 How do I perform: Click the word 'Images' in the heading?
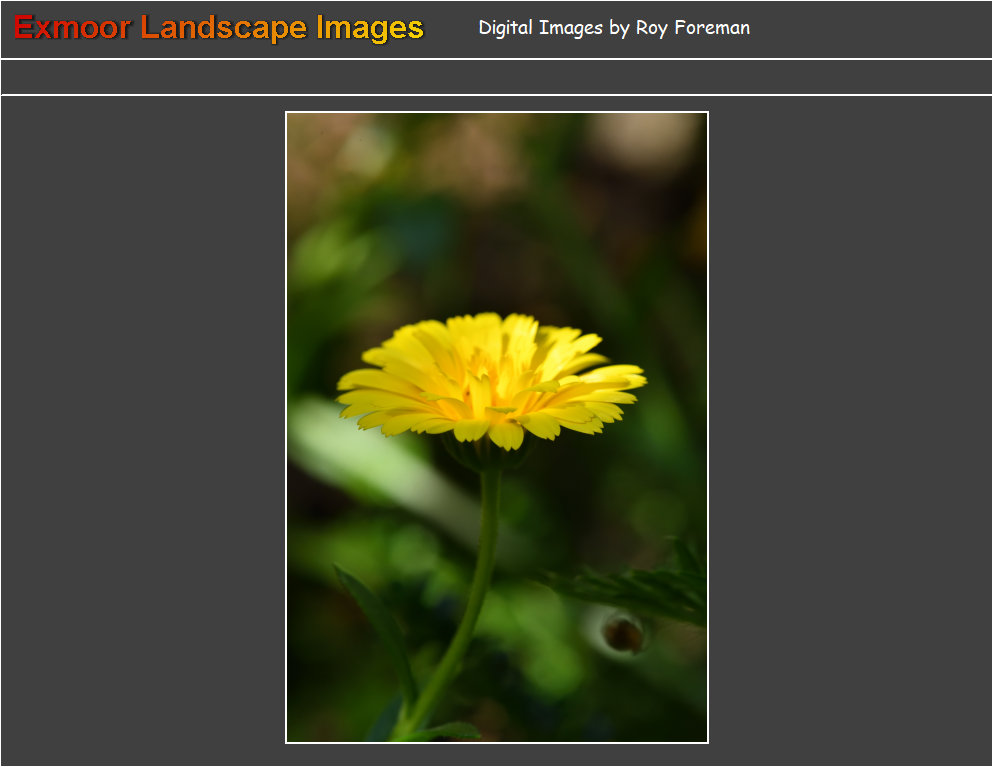pos(369,28)
